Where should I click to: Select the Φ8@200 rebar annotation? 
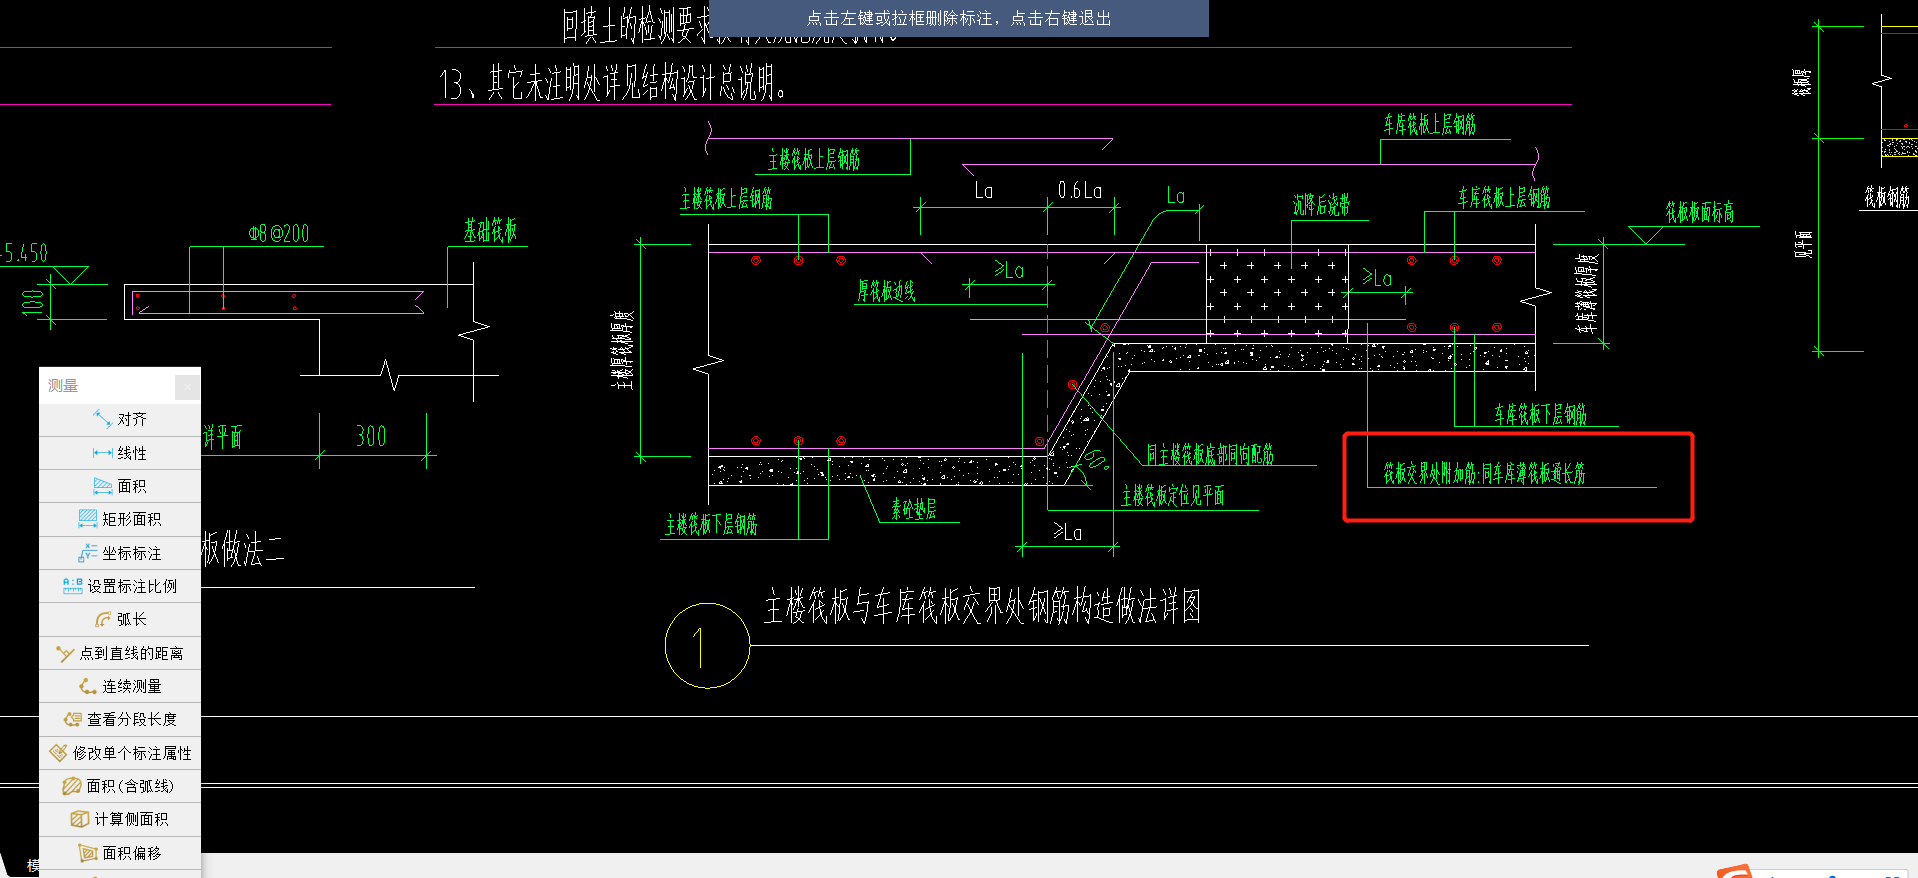click(x=279, y=234)
